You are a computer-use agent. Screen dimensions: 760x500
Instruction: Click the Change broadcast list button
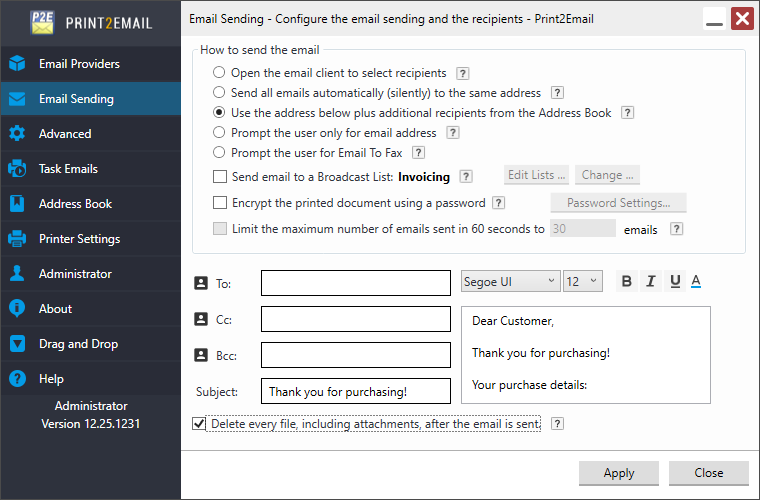[607, 175]
